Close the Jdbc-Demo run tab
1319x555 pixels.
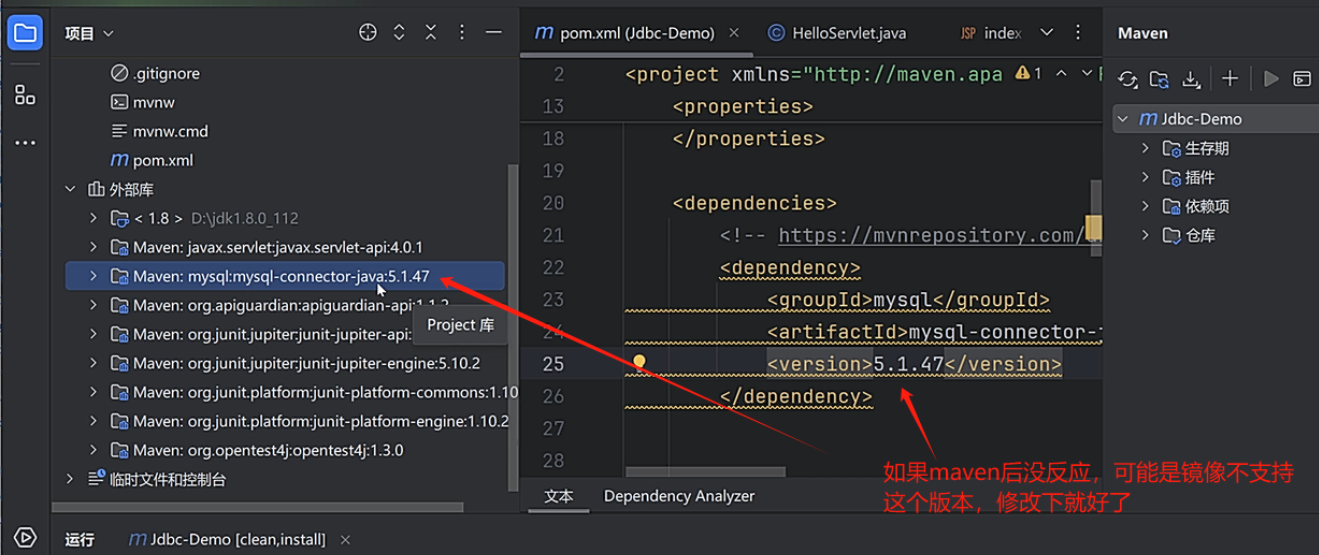(x=345, y=540)
